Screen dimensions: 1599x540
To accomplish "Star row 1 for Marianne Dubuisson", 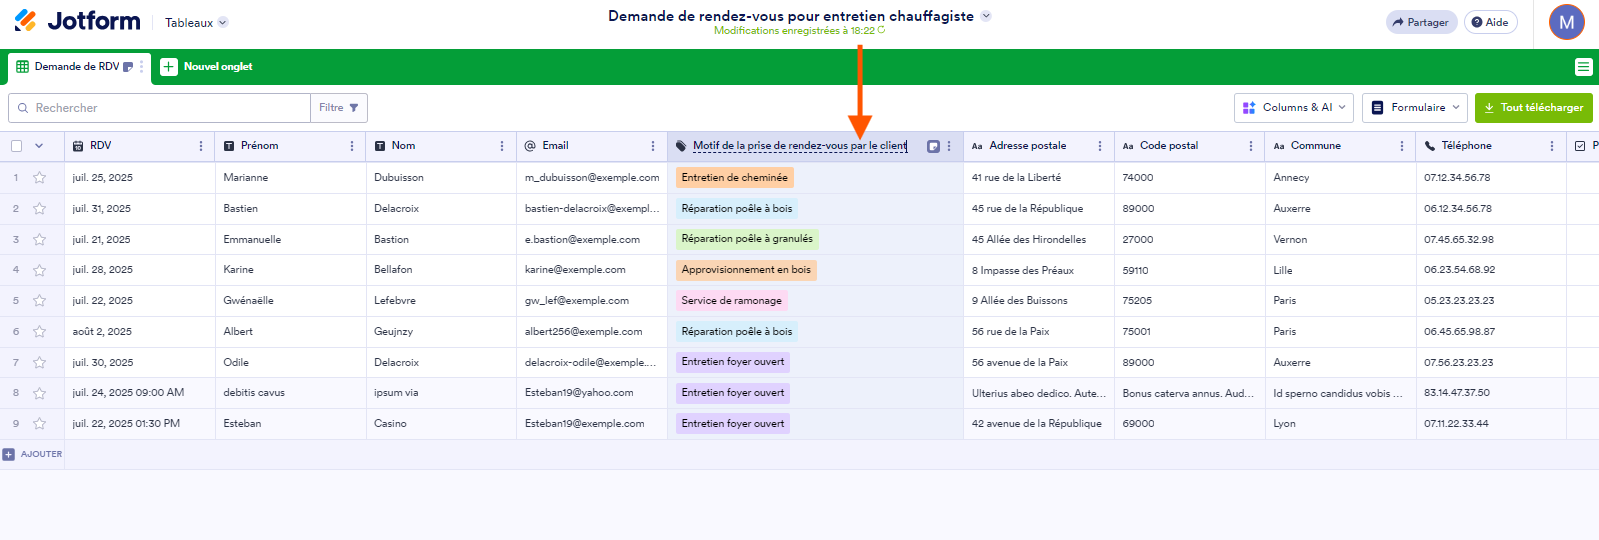I will (40, 178).
